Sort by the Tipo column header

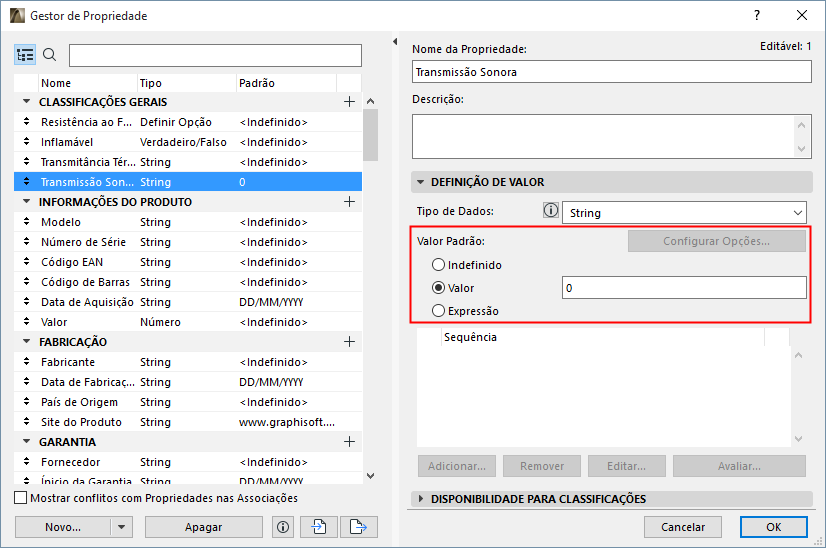186,83
